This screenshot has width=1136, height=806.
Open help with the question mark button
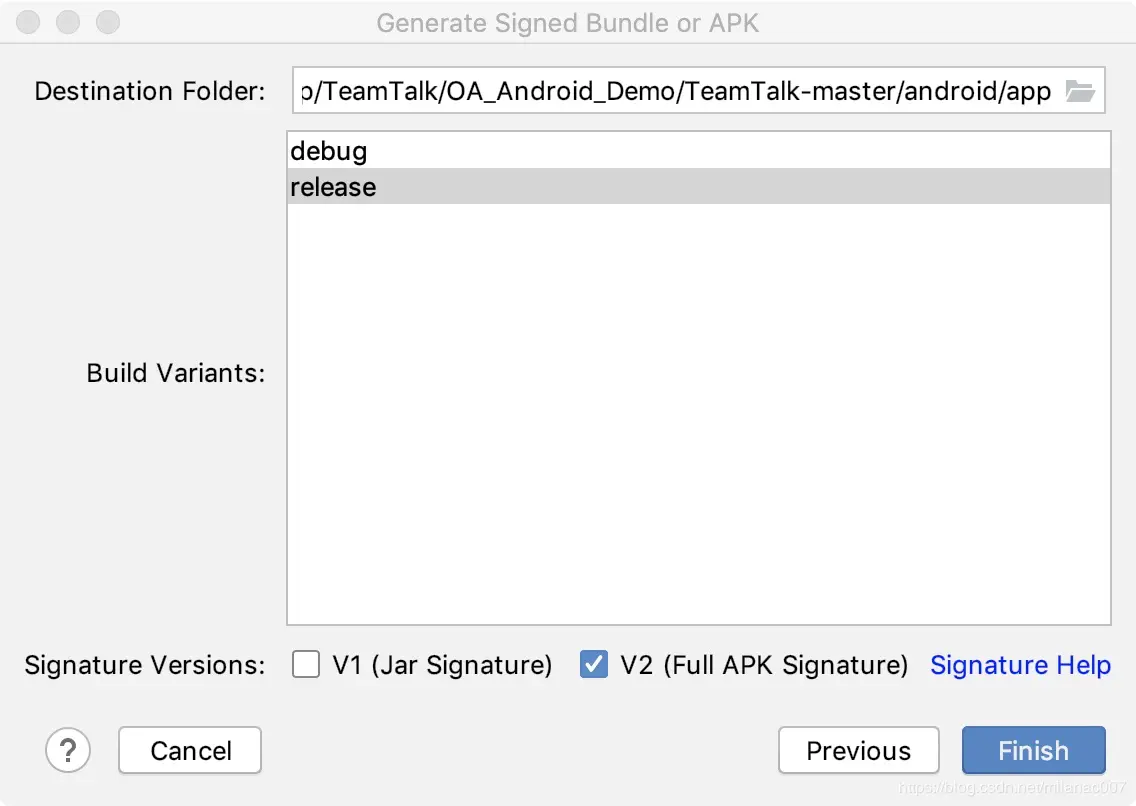pyautogui.click(x=68, y=750)
